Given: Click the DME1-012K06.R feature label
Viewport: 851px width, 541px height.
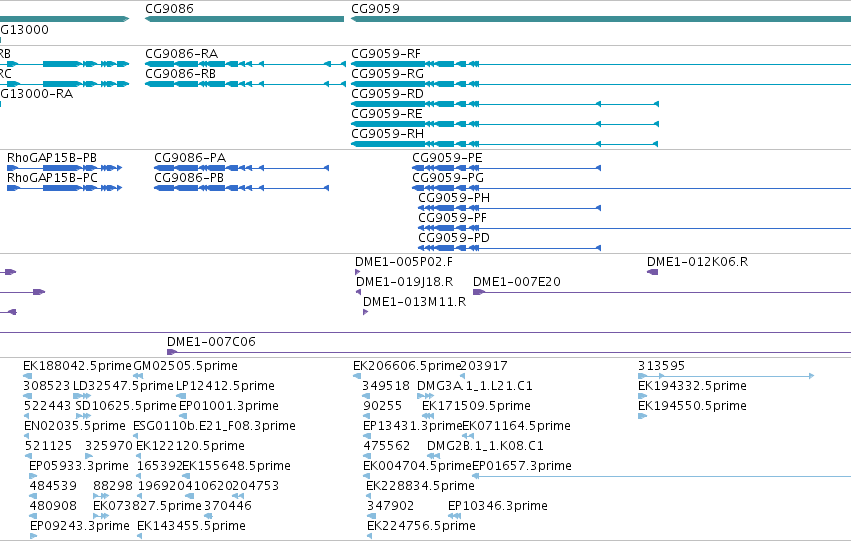Looking at the screenshot, I should tap(697, 262).
